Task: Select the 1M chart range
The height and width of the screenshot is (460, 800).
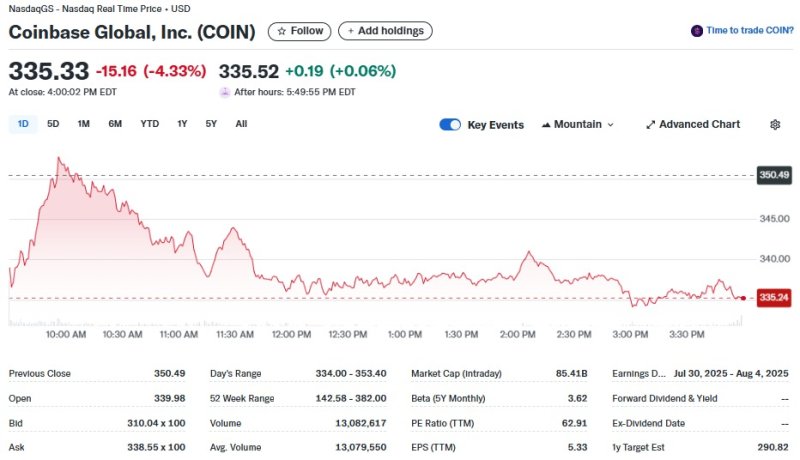Action: coord(83,124)
